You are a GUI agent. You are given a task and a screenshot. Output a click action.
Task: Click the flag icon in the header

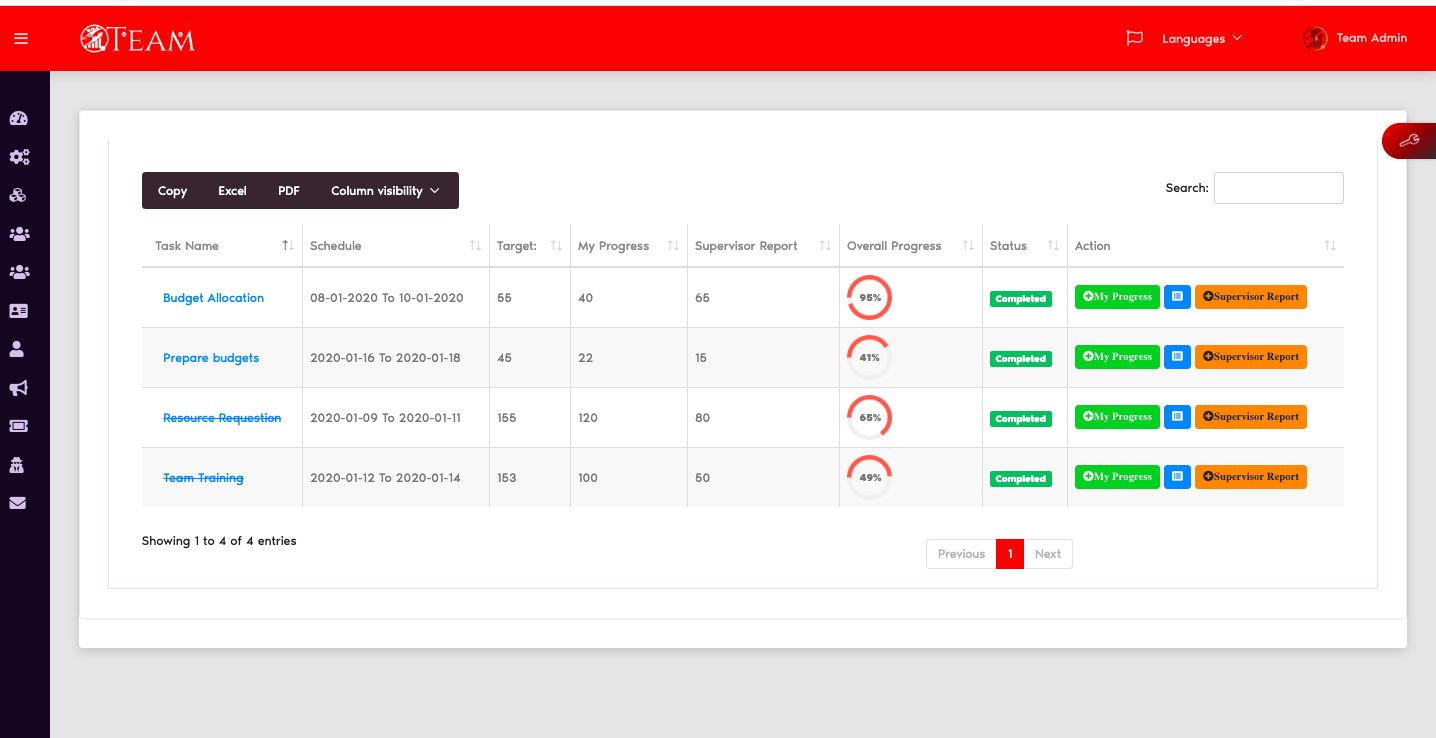point(1134,38)
